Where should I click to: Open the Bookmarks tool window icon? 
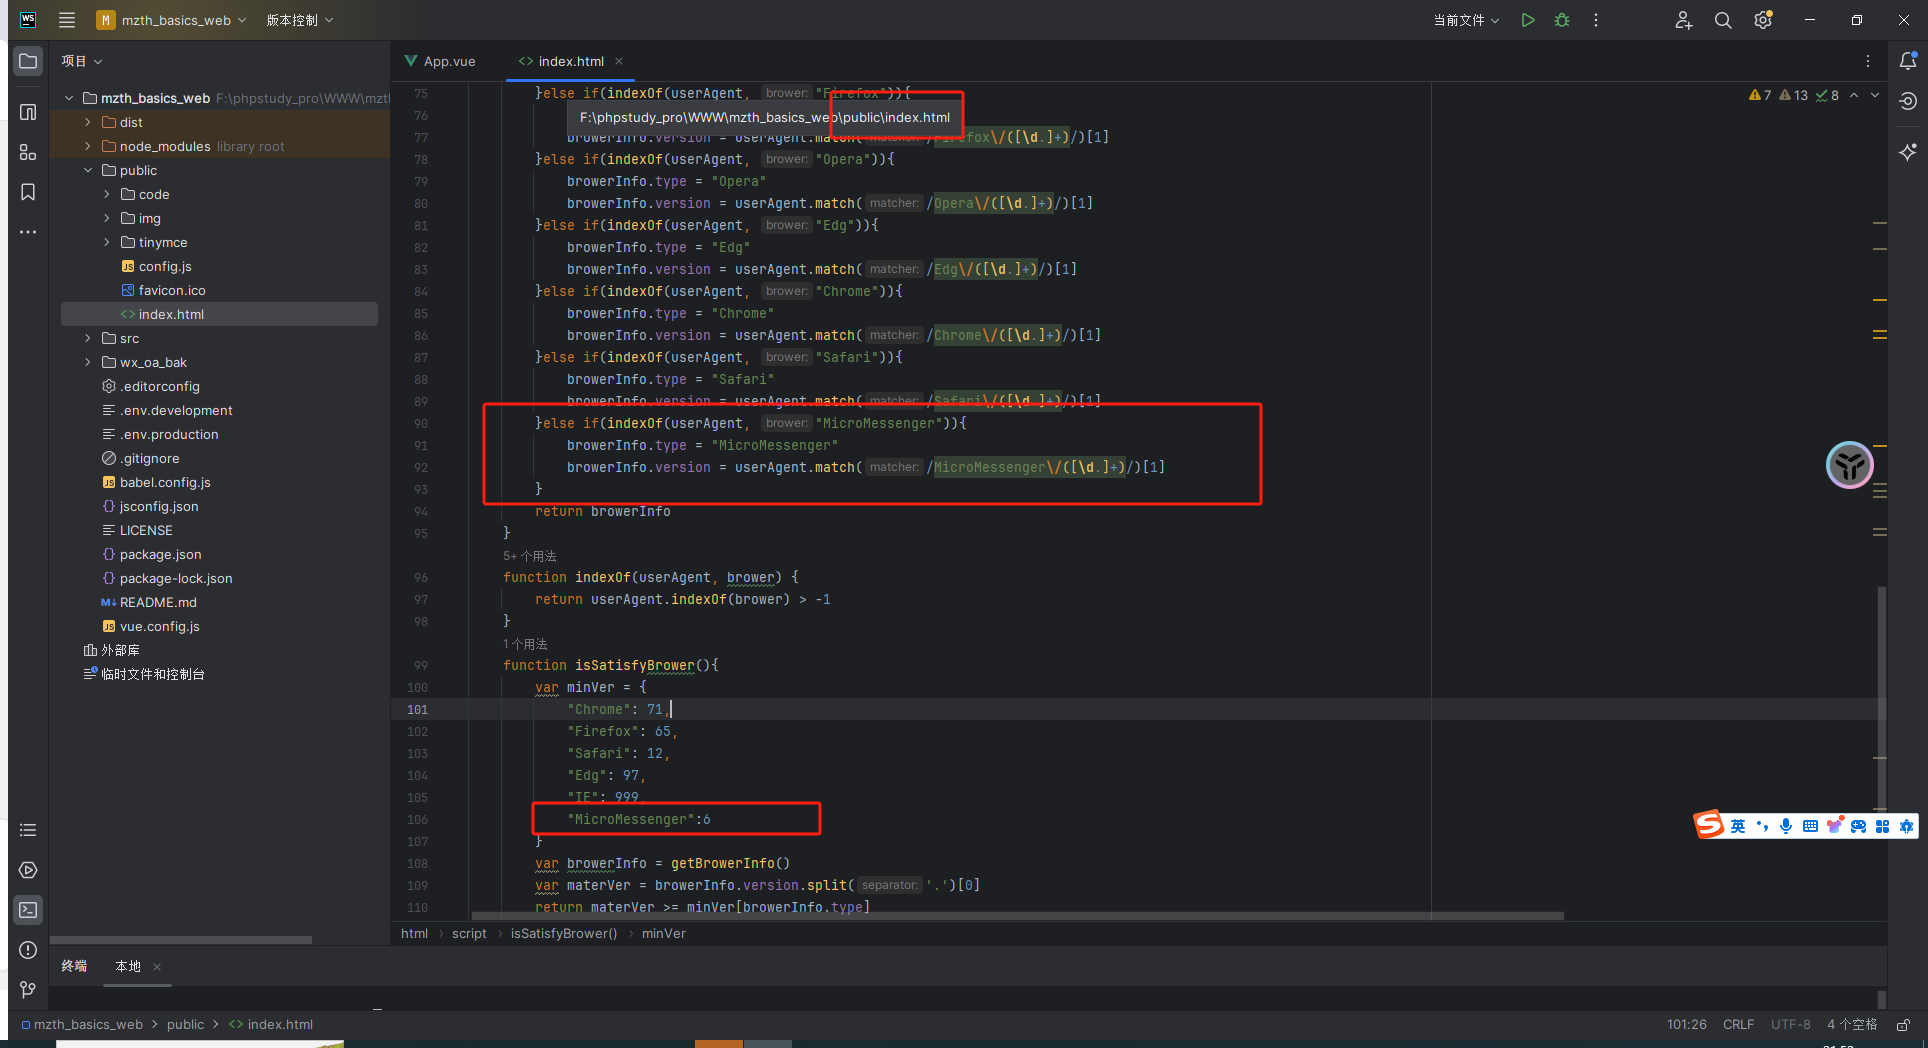[x=28, y=192]
